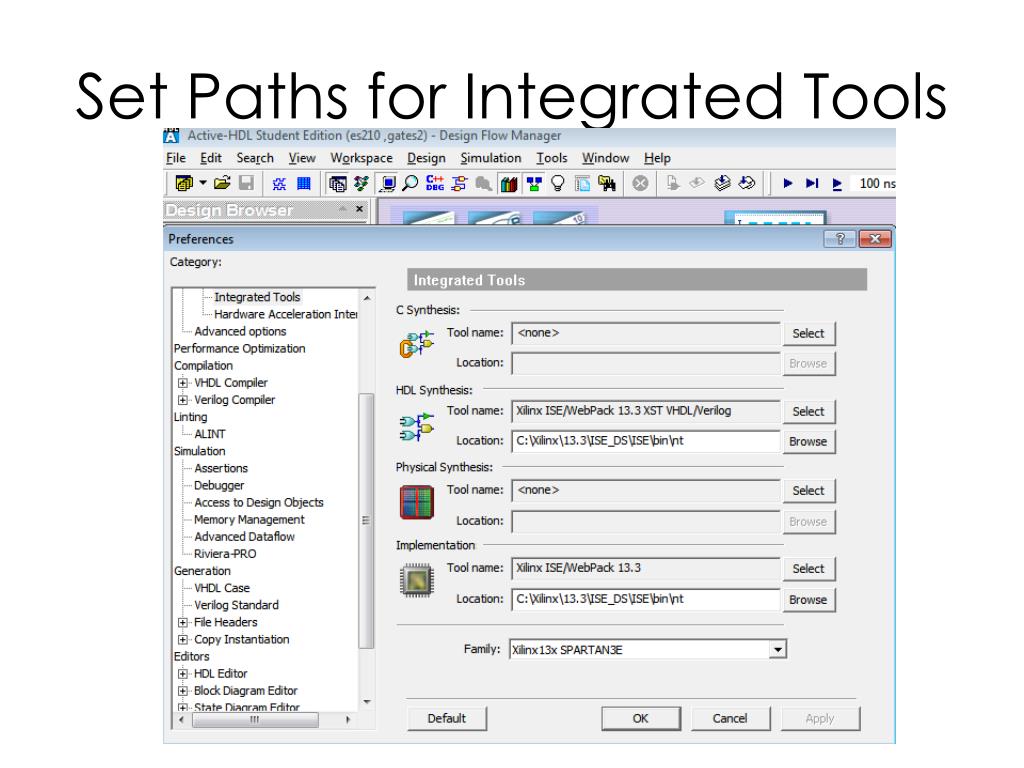The height and width of the screenshot is (768, 1024).
Task: Click the light bulb toolbar icon
Action: click(x=558, y=184)
